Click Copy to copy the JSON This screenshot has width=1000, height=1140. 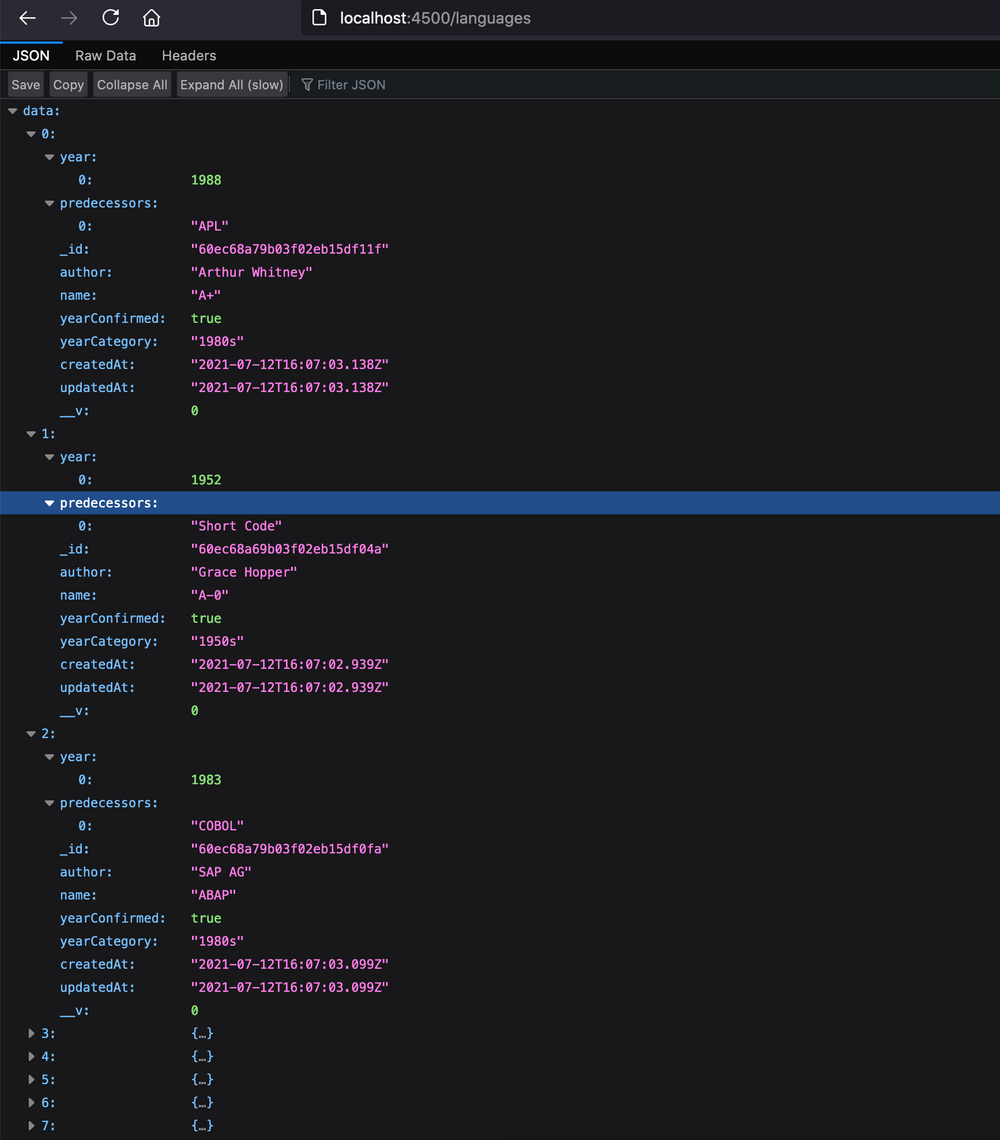68,84
